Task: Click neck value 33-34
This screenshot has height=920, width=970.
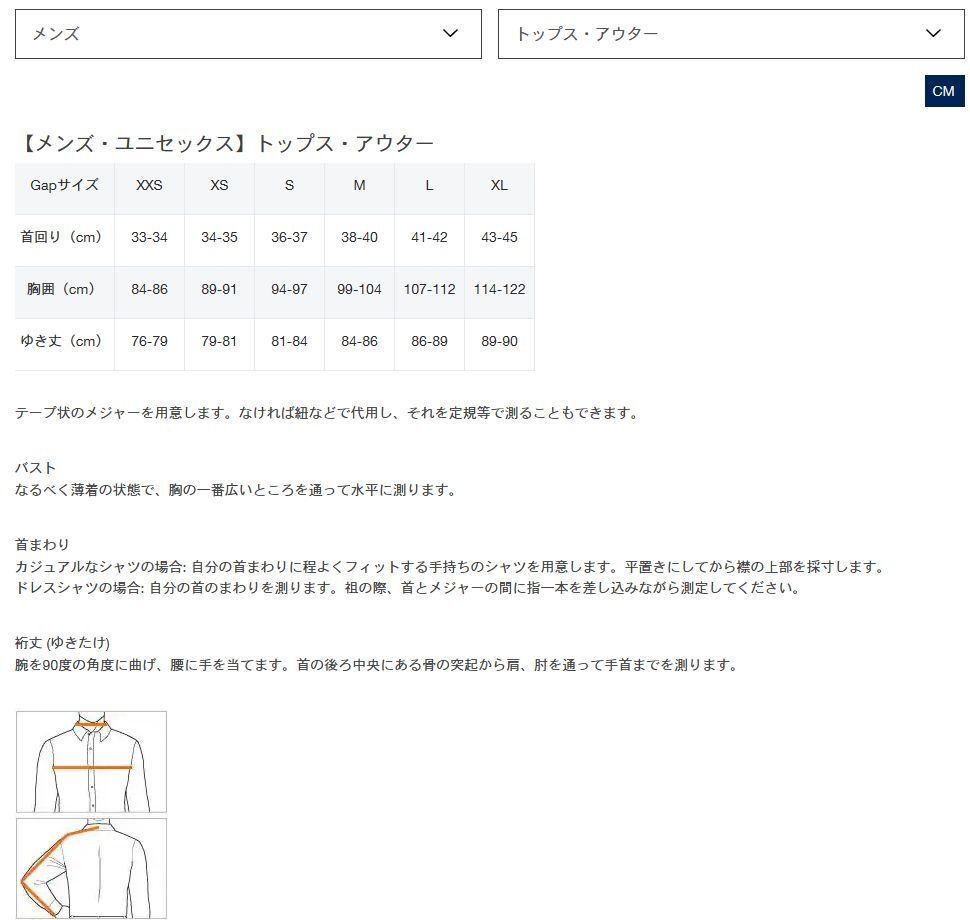Action: [x=149, y=237]
